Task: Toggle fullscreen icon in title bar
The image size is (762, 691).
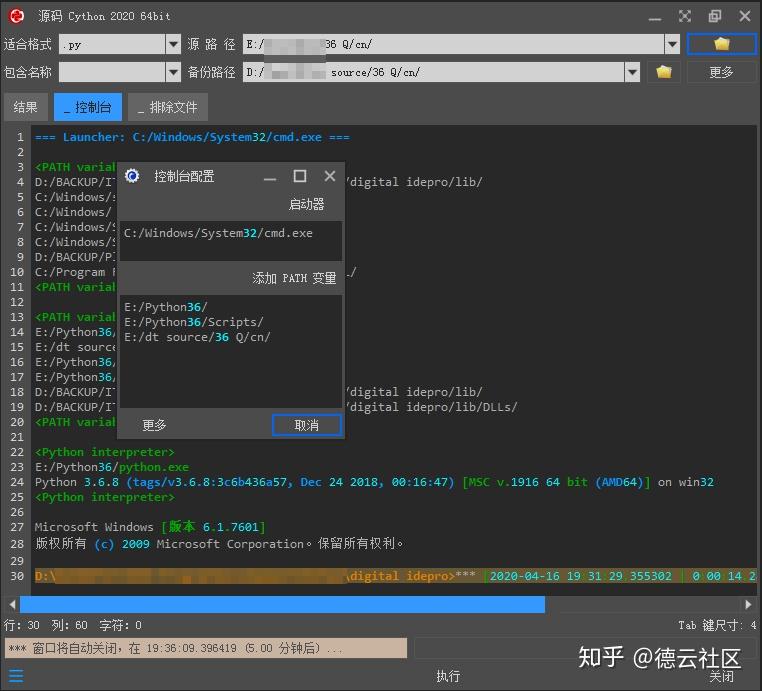Action: click(x=685, y=16)
